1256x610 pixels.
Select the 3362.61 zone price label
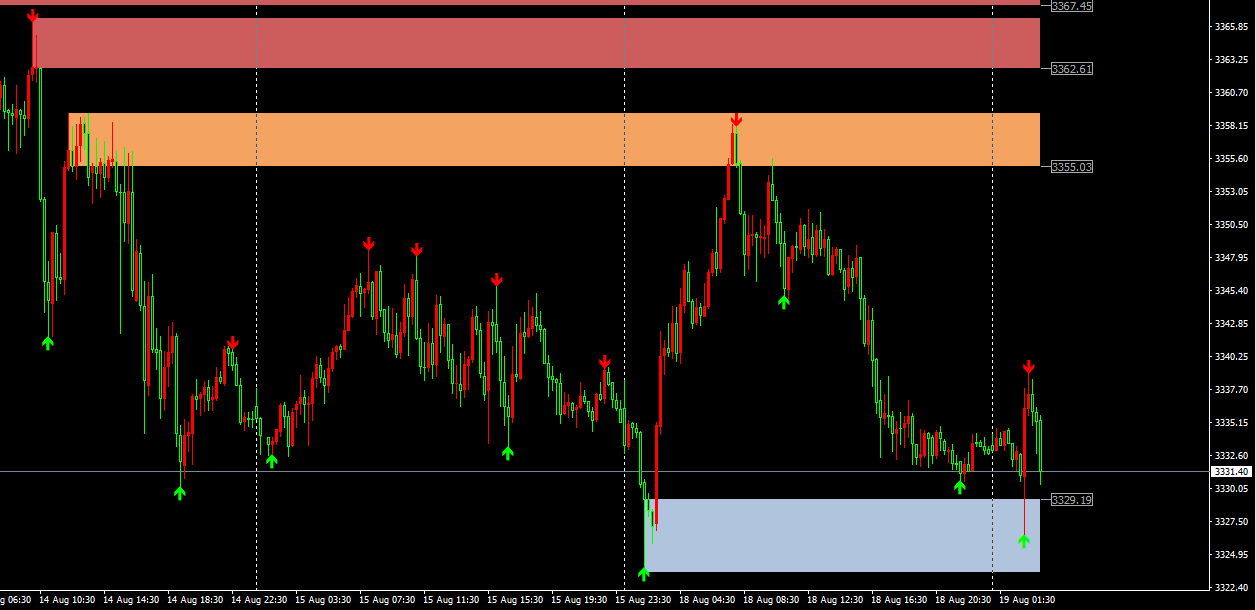(x=1071, y=69)
